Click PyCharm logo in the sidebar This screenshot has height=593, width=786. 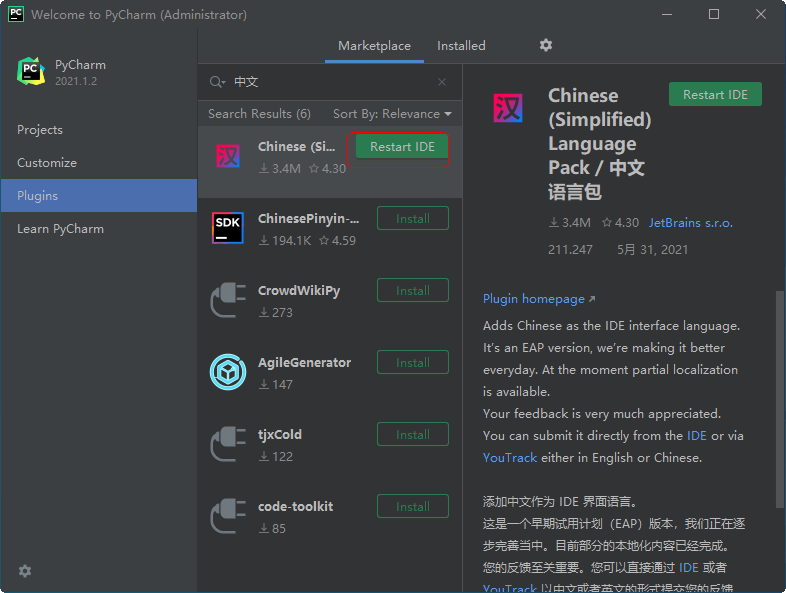(x=31, y=71)
